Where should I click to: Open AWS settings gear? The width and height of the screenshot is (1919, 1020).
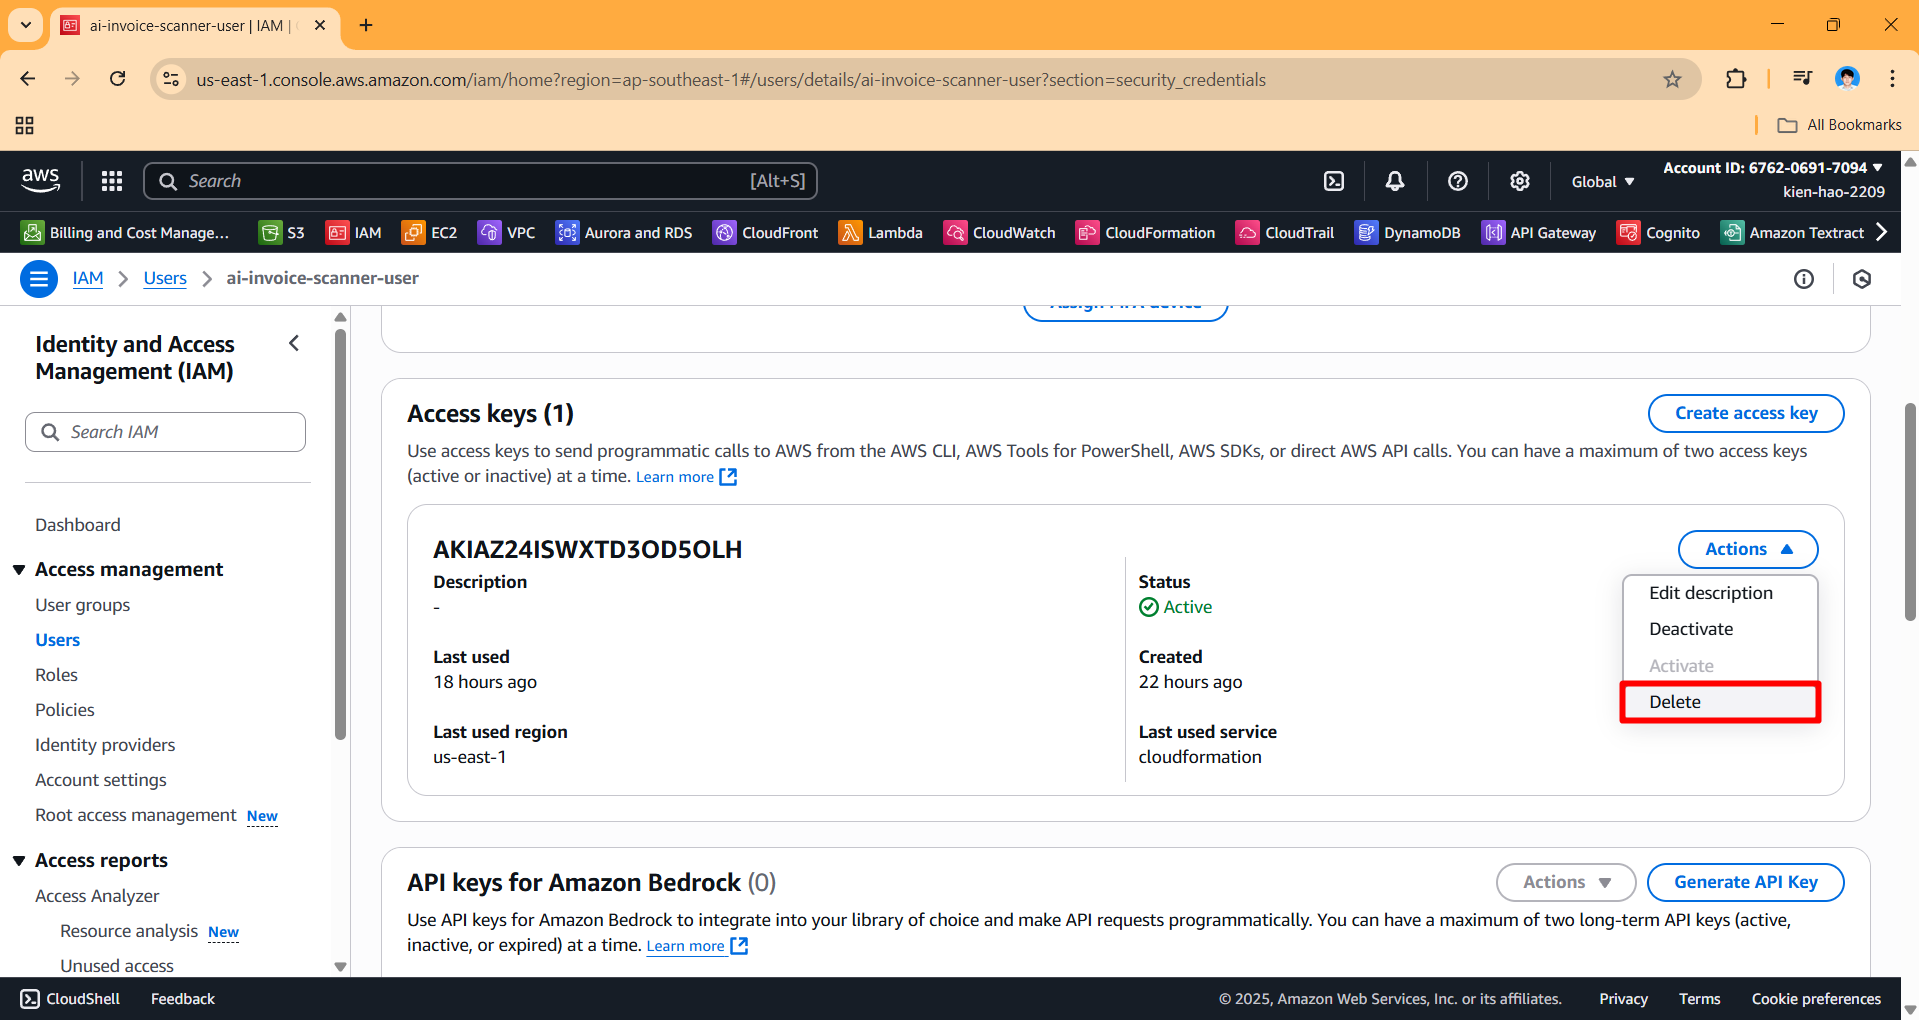click(x=1519, y=181)
